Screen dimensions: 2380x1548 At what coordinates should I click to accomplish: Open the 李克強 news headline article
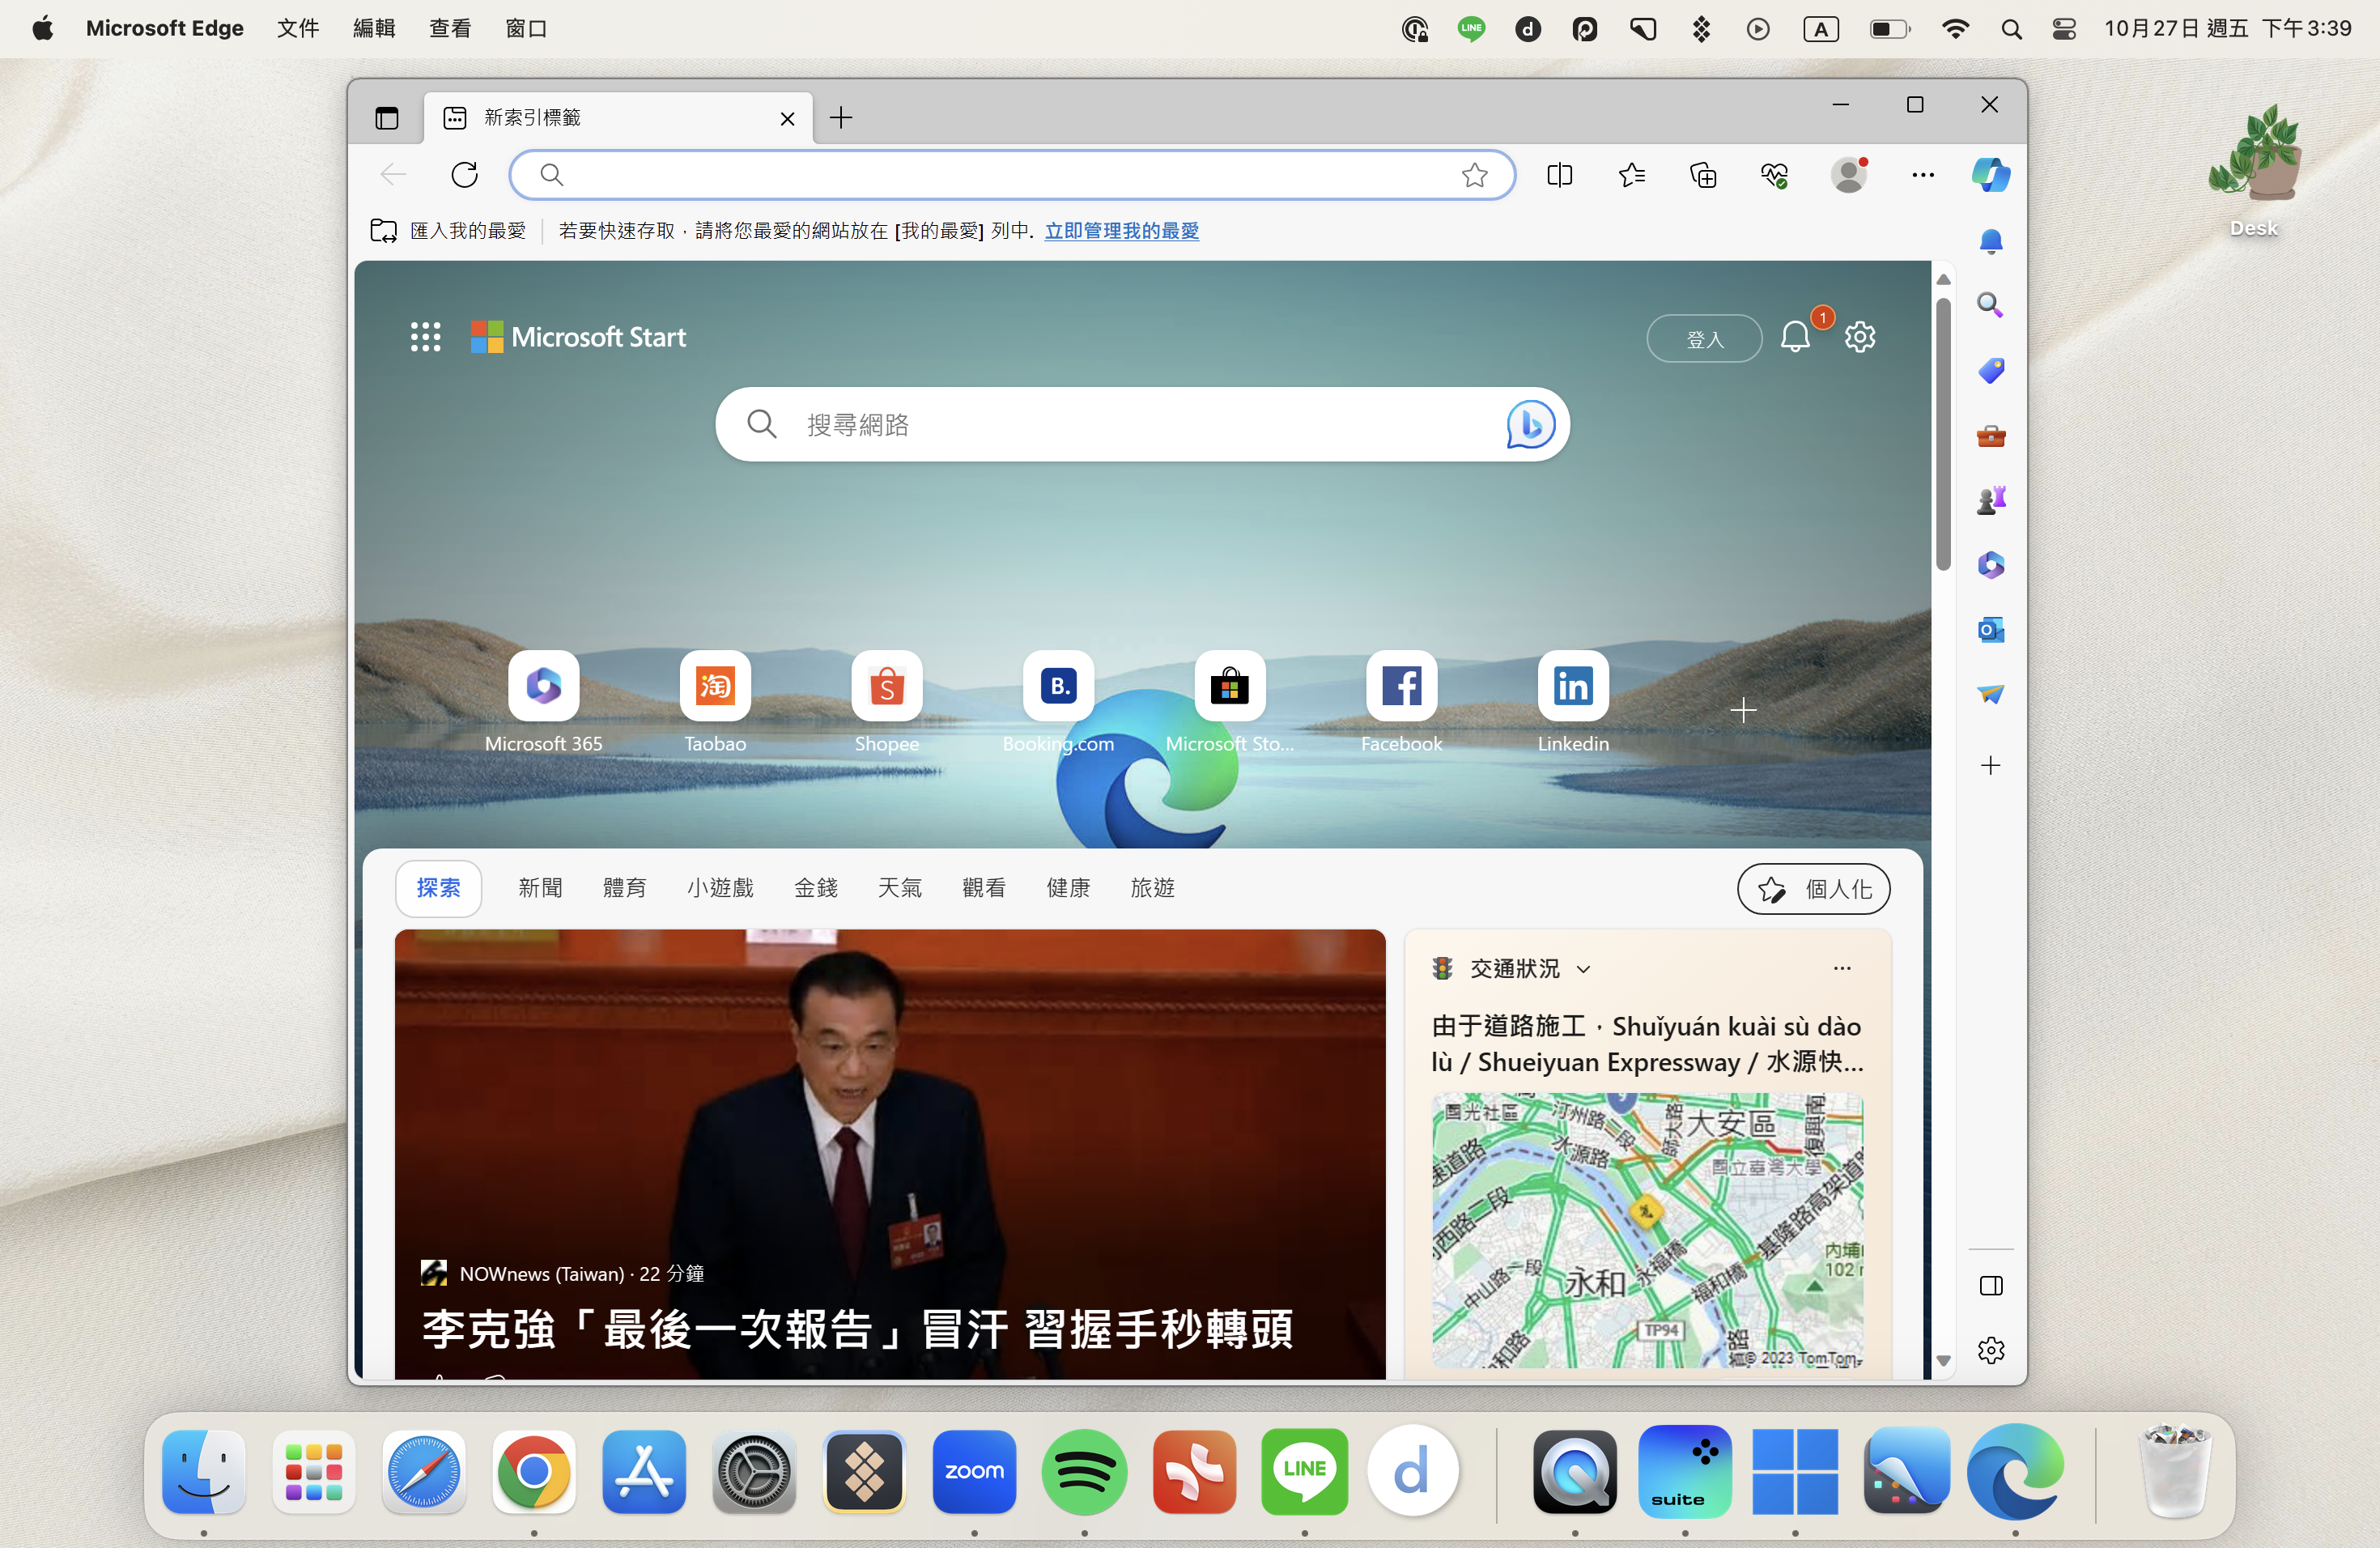click(858, 1329)
